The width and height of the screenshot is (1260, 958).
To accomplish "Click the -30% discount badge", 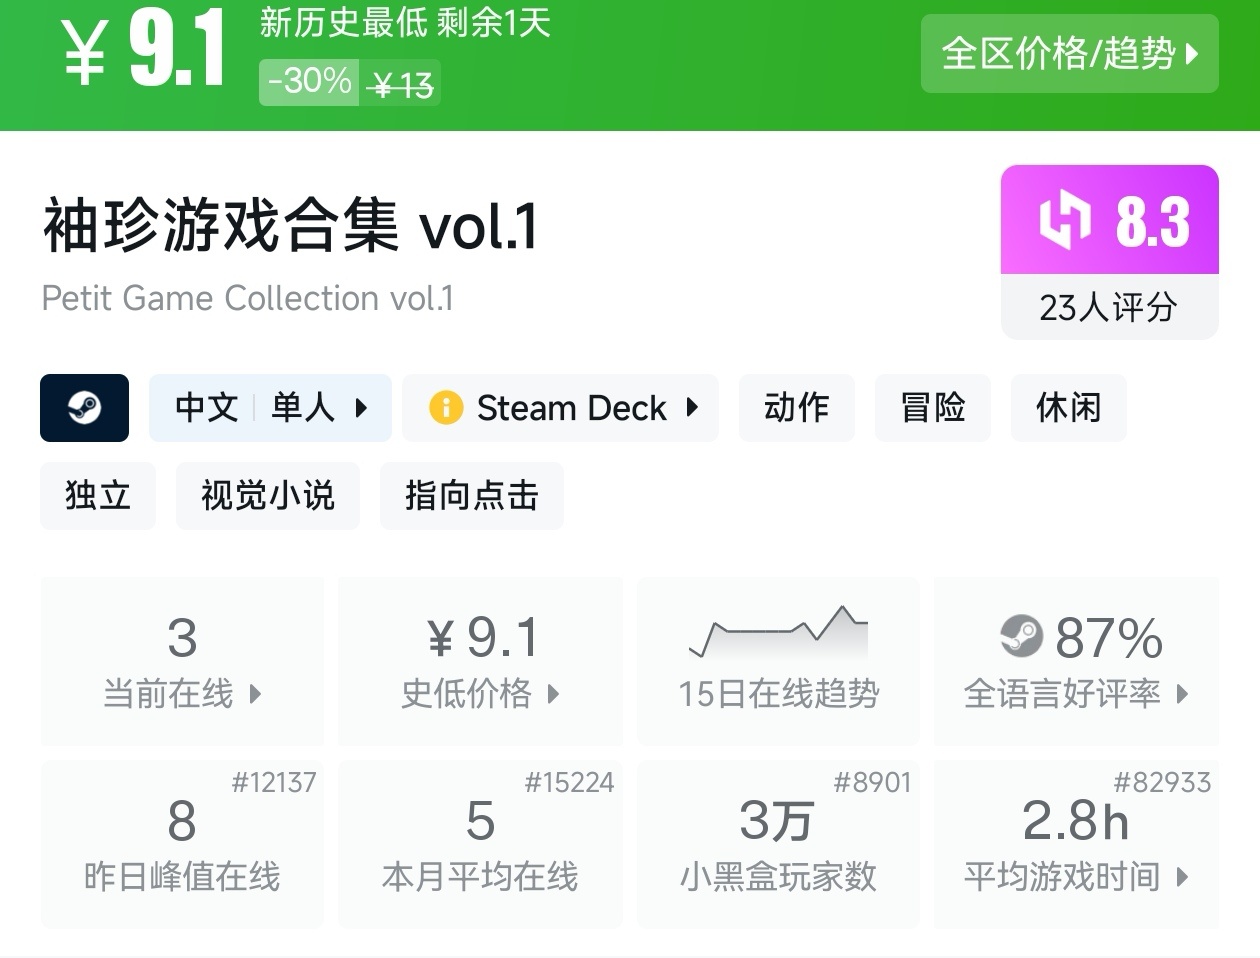I will [308, 82].
